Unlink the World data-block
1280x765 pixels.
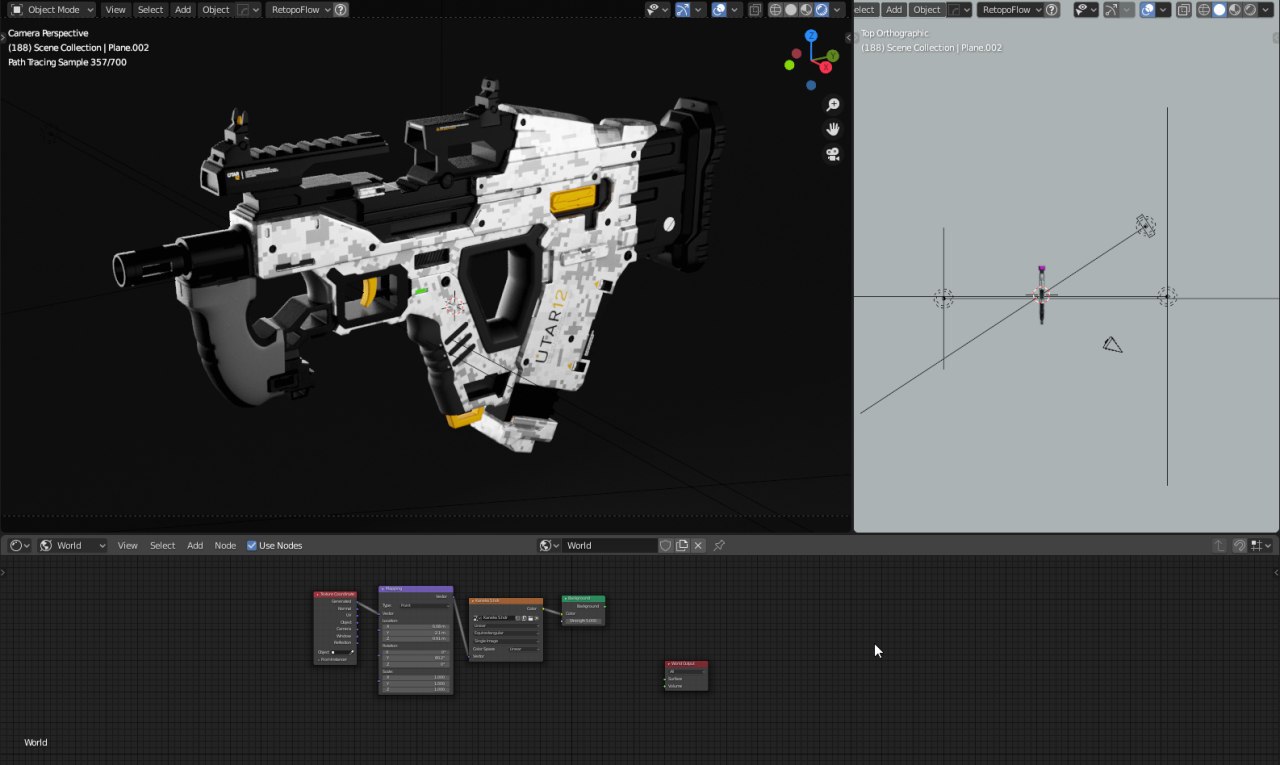(698, 546)
